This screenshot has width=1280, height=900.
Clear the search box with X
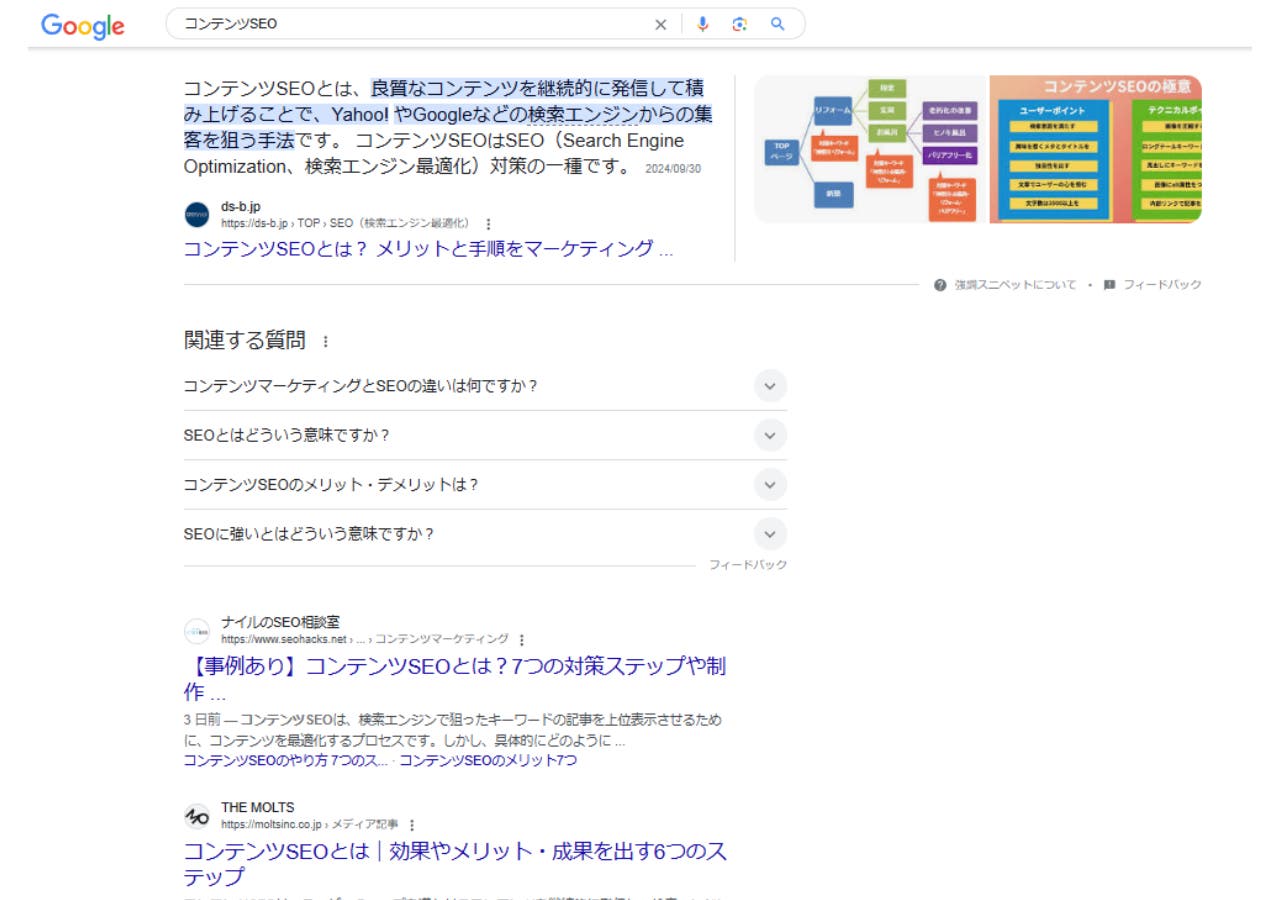pos(660,25)
